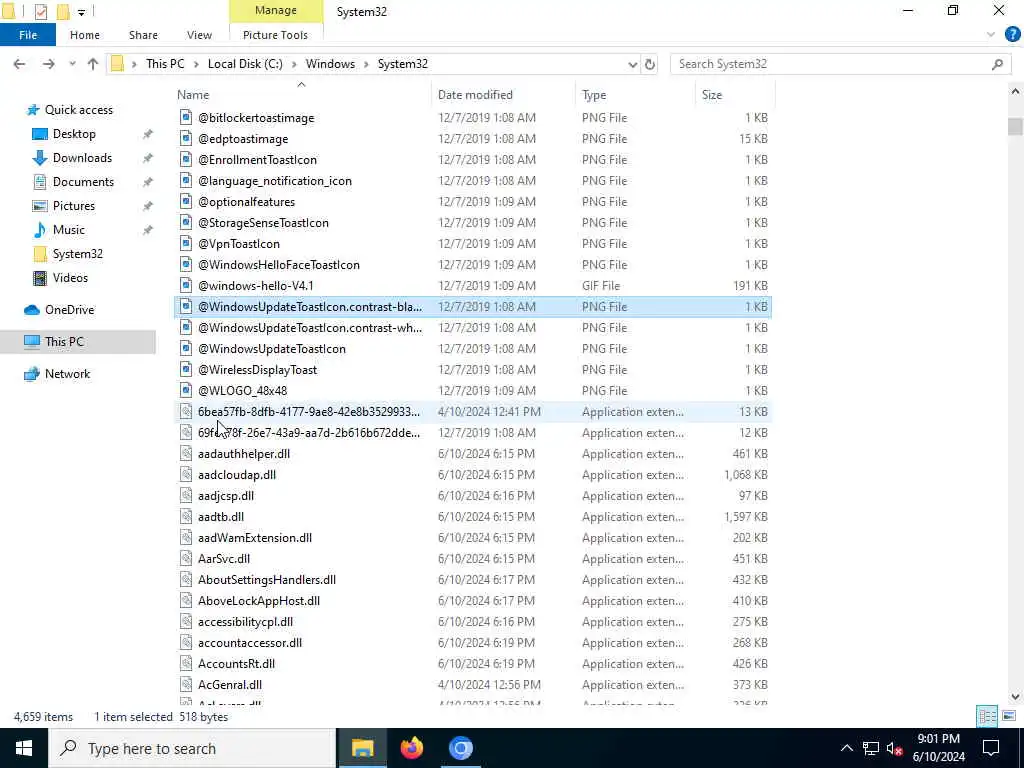Click the Properties quick access toolbar icon

pos(40,11)
